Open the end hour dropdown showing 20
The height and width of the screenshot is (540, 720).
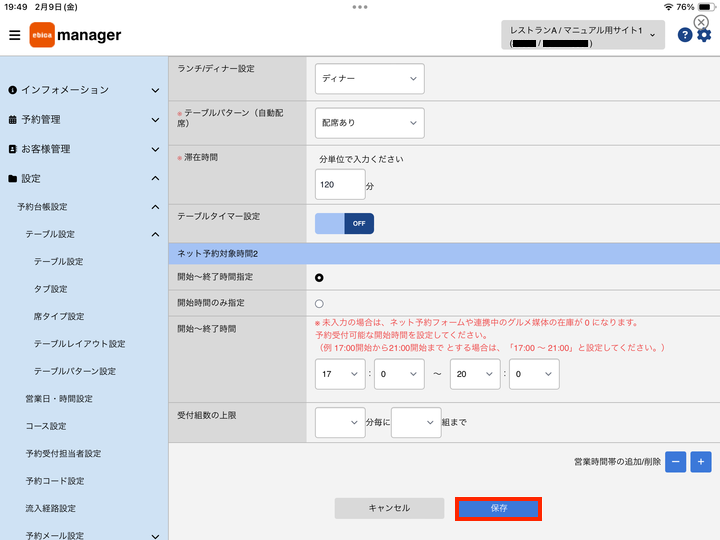[475, 374]
